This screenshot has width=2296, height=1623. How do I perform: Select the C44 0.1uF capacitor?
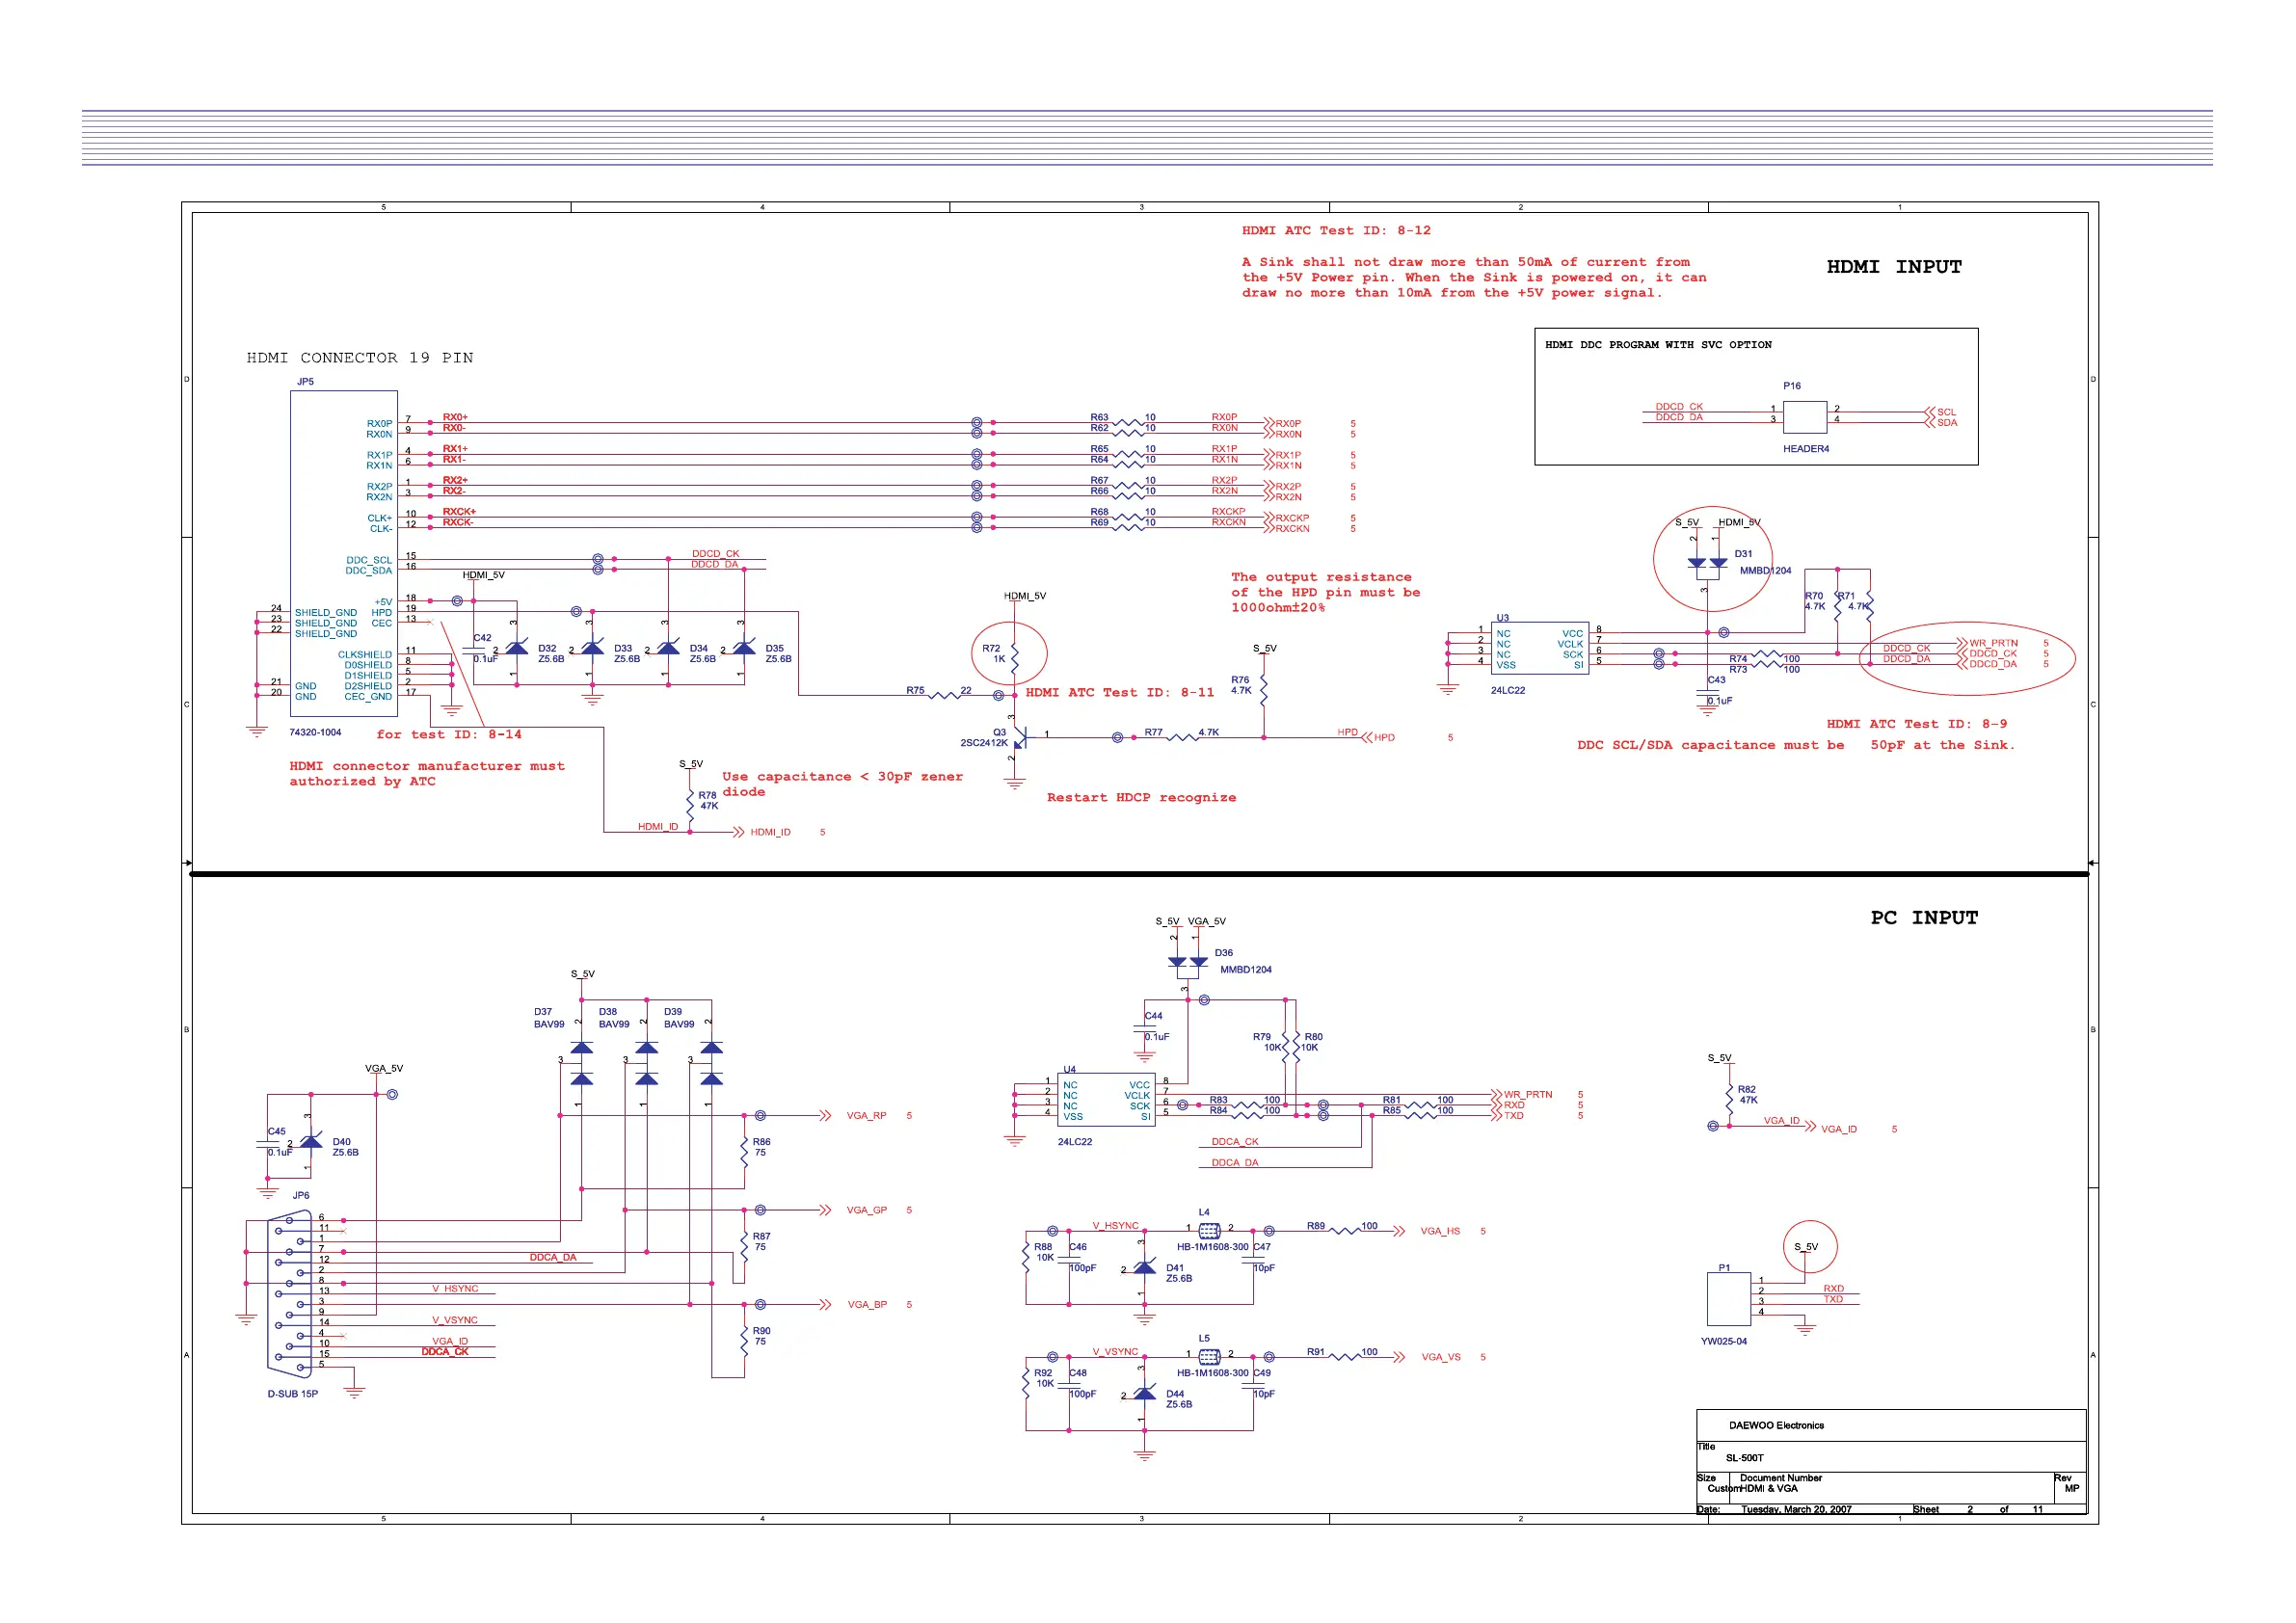tap(1145, 1028)
